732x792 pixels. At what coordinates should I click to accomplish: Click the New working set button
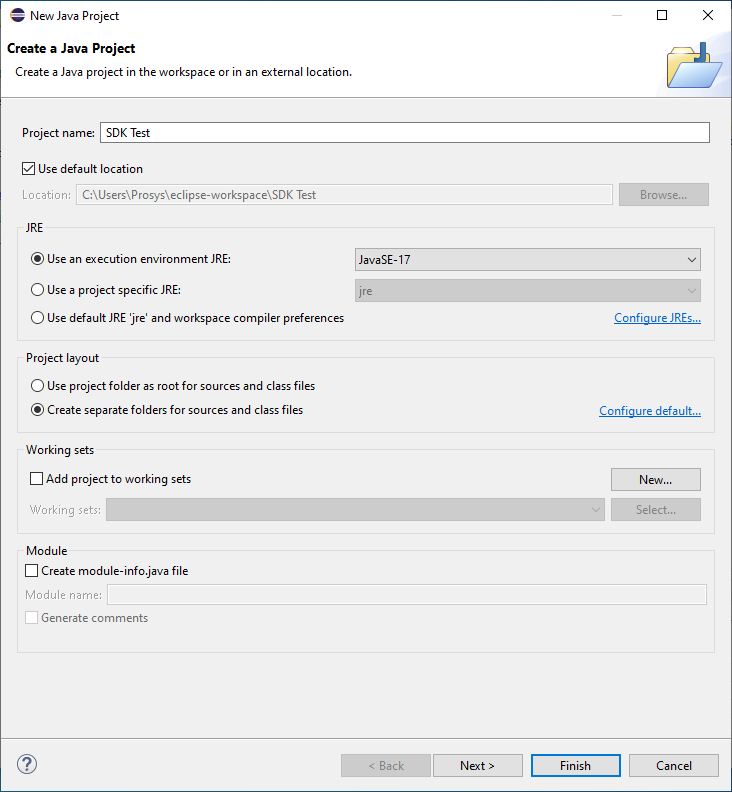coord(655,480)
